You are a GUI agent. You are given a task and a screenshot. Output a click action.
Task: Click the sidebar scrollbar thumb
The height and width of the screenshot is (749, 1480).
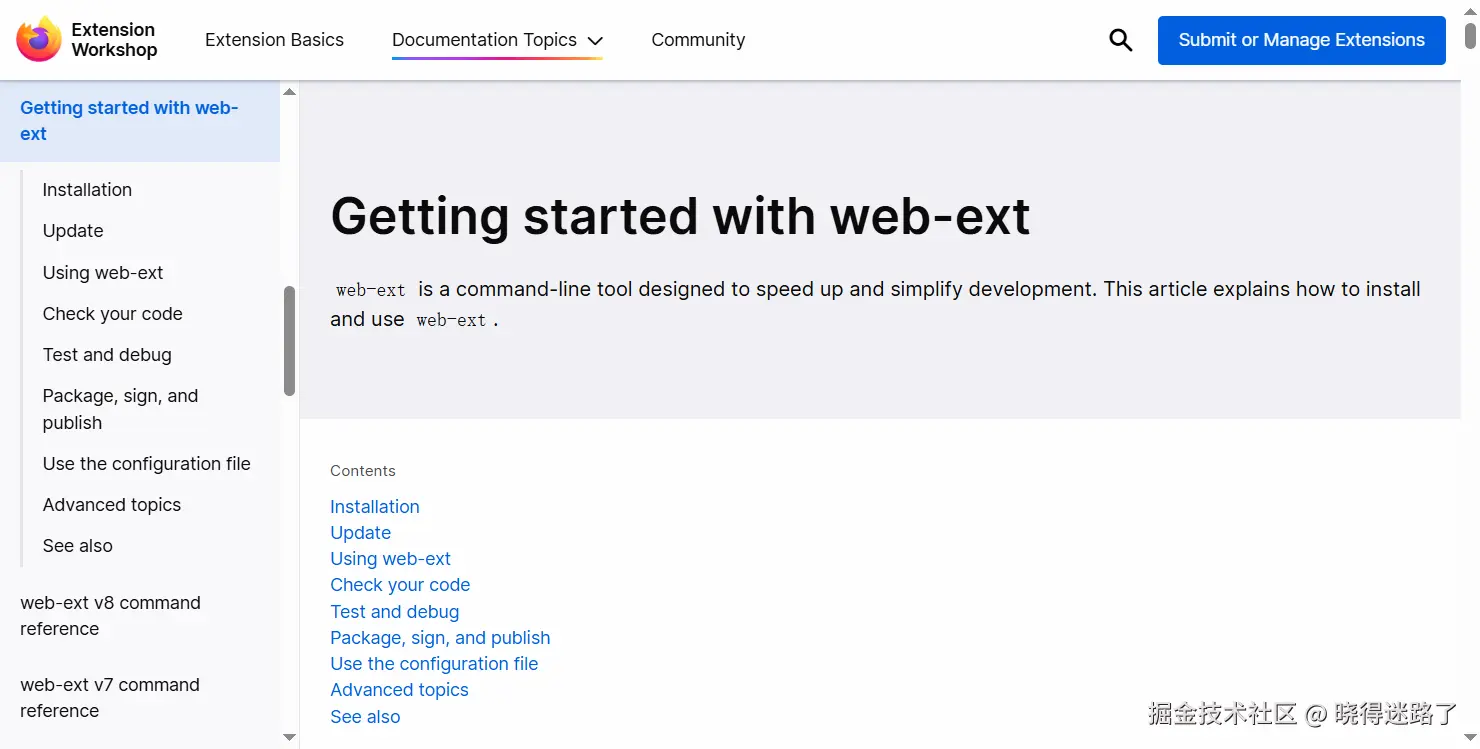click(x=290, y=341)
